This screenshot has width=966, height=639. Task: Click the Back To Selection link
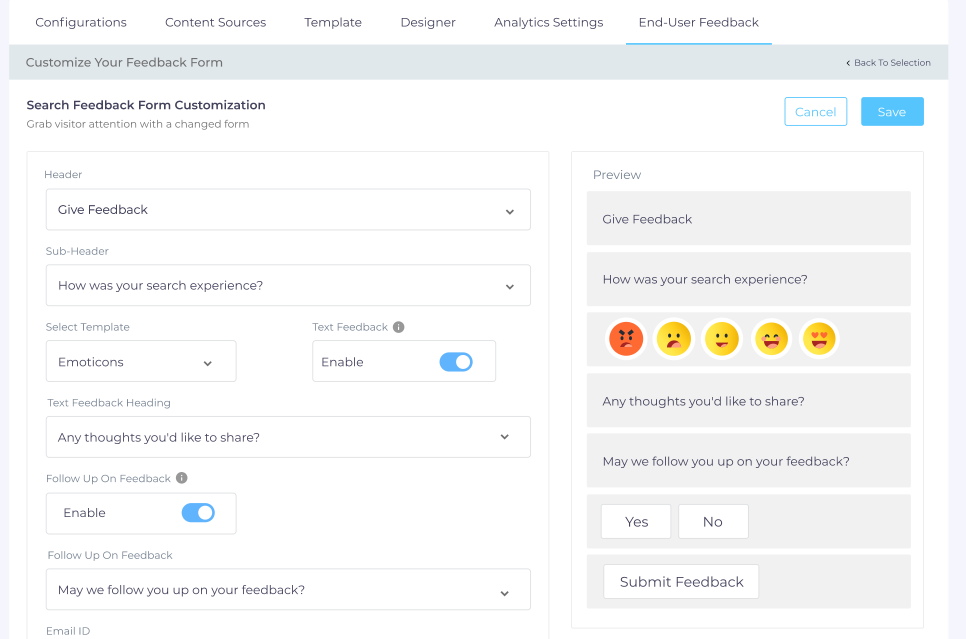point(888,63)
